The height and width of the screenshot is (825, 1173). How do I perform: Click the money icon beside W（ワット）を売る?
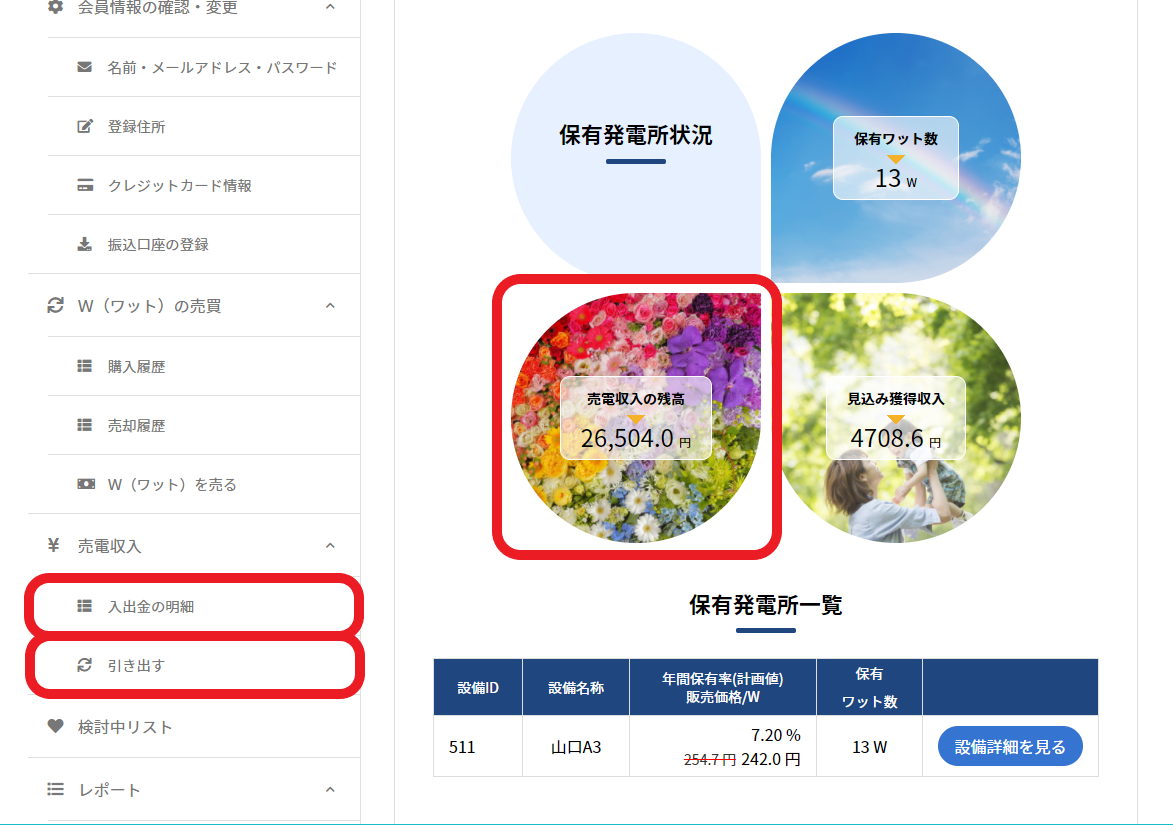pyautogui.click(x=85, y=485)
